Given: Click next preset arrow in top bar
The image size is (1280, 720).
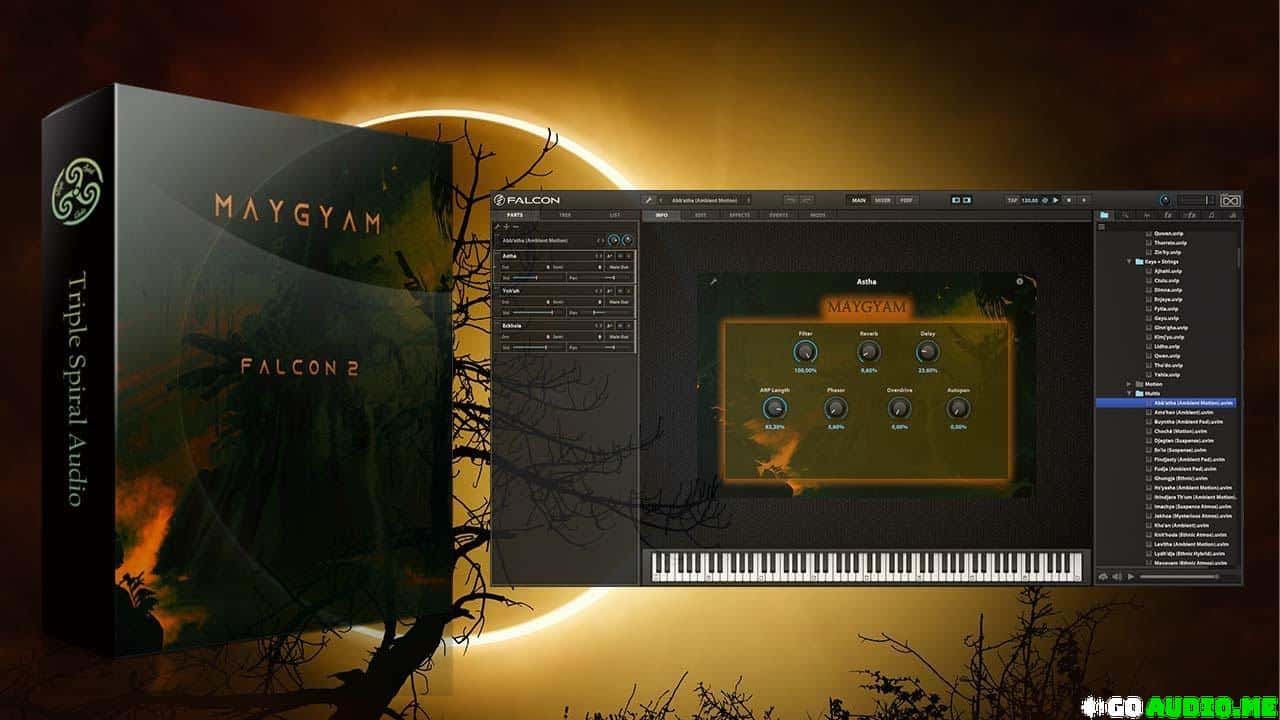Looking at the screenshot, I should point(748,200).
